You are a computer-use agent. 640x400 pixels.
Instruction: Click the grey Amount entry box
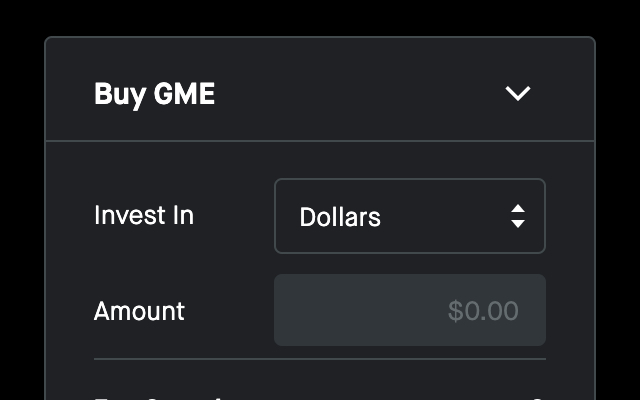tap(410, 310)
